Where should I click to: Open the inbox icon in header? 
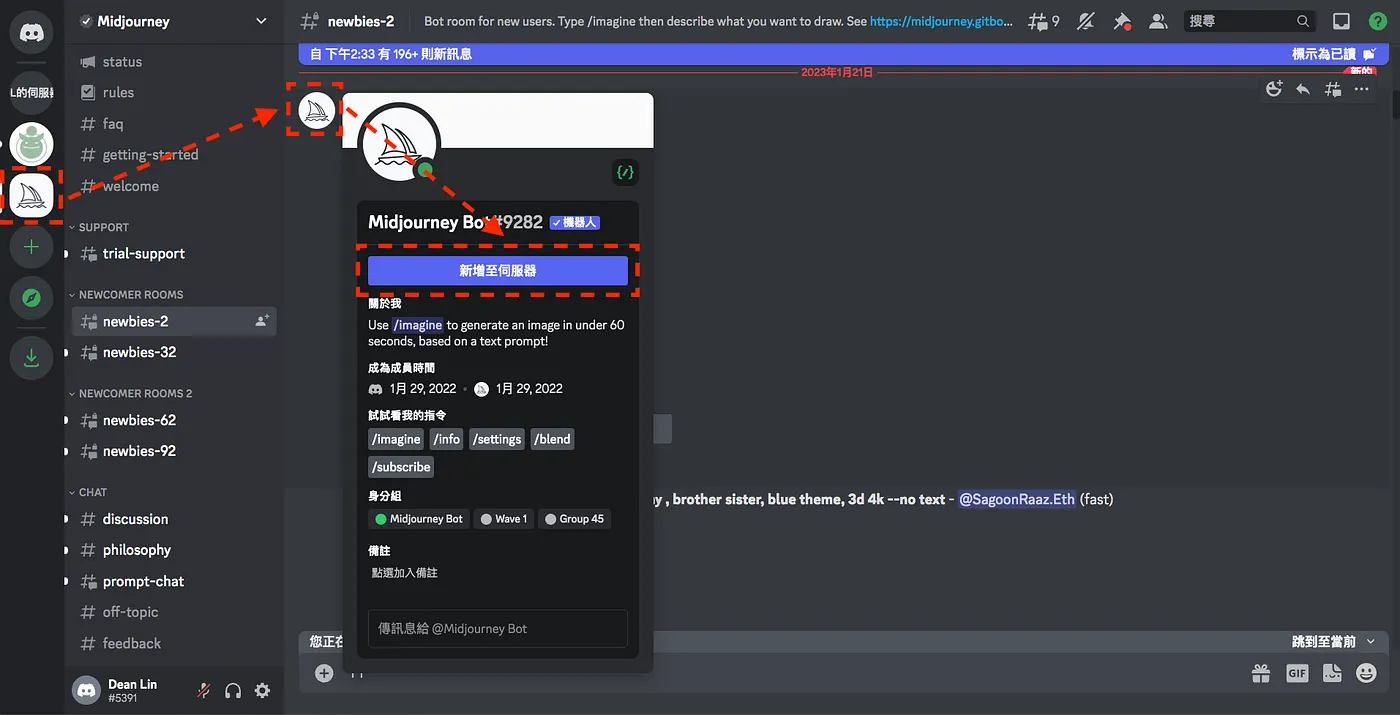tap(1342, 20)
